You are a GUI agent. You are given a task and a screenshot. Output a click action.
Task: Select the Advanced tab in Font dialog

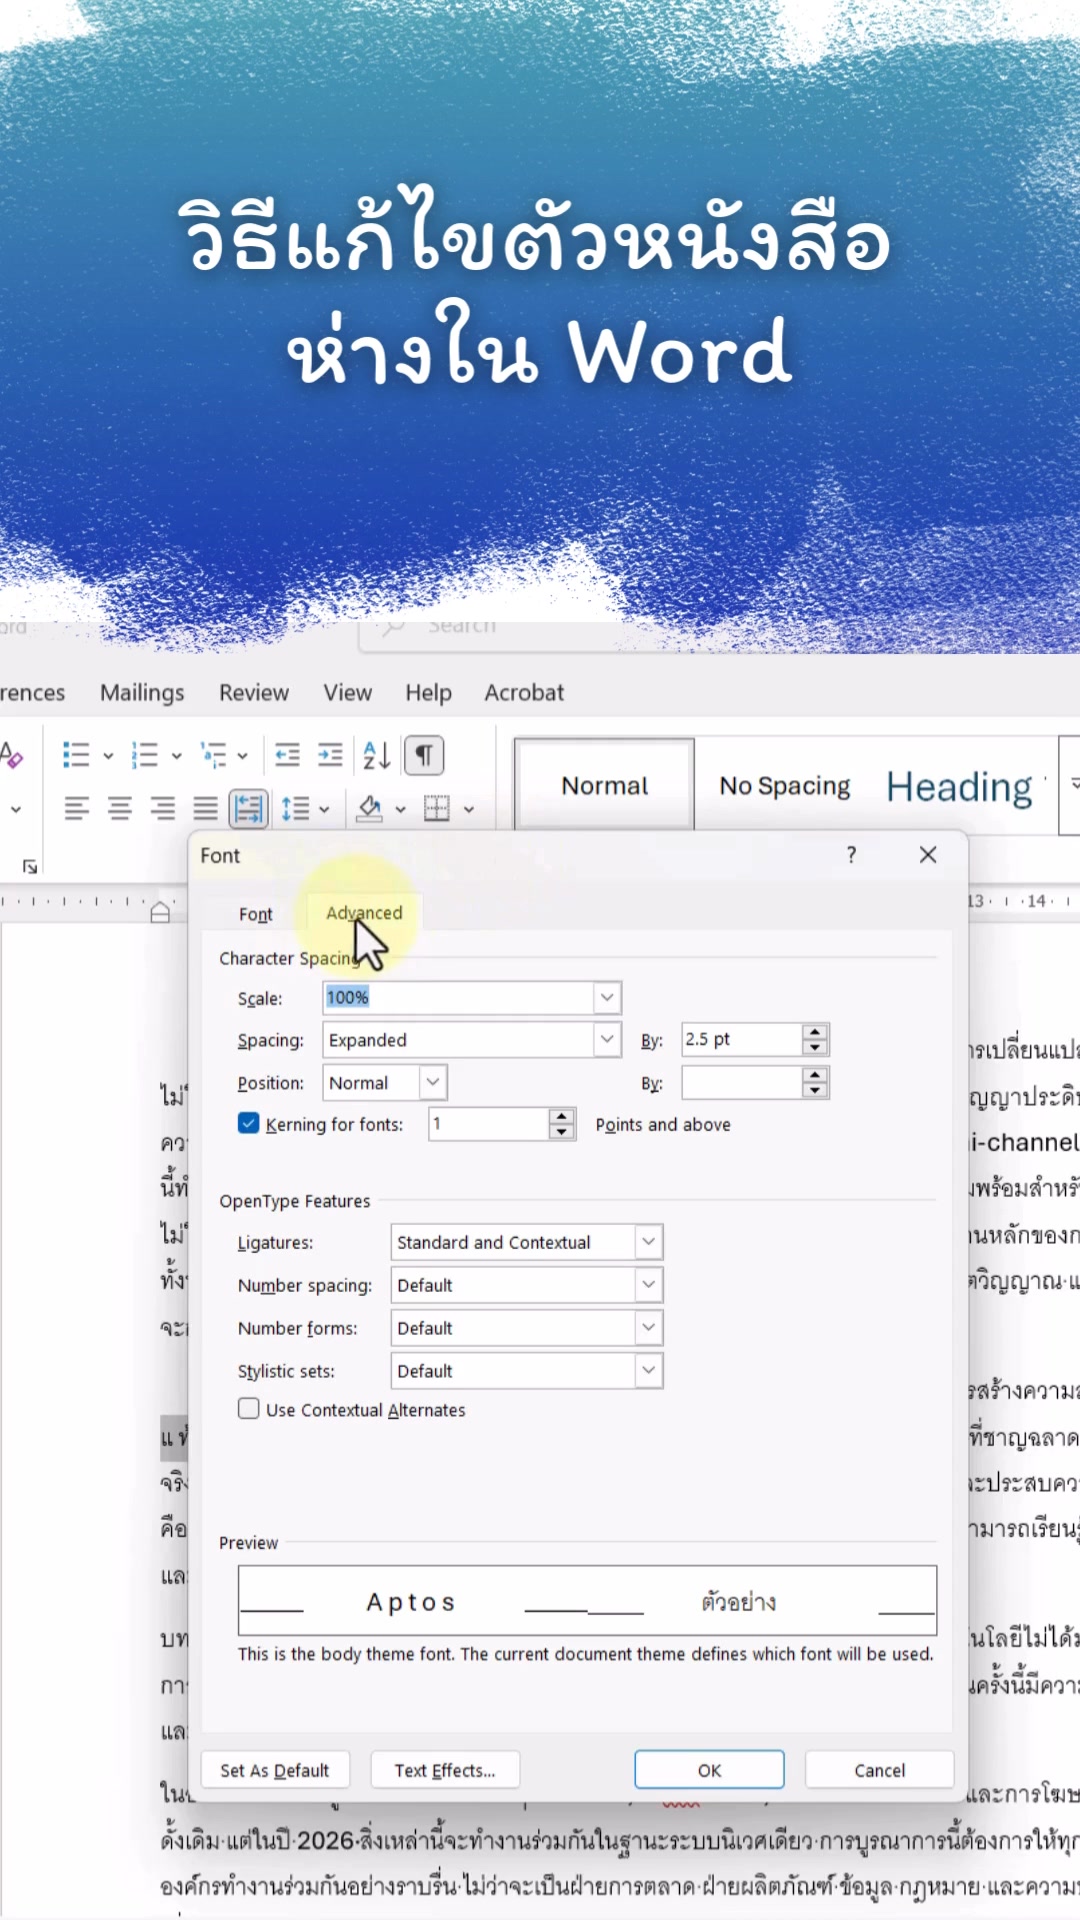(x=364, y=913)
